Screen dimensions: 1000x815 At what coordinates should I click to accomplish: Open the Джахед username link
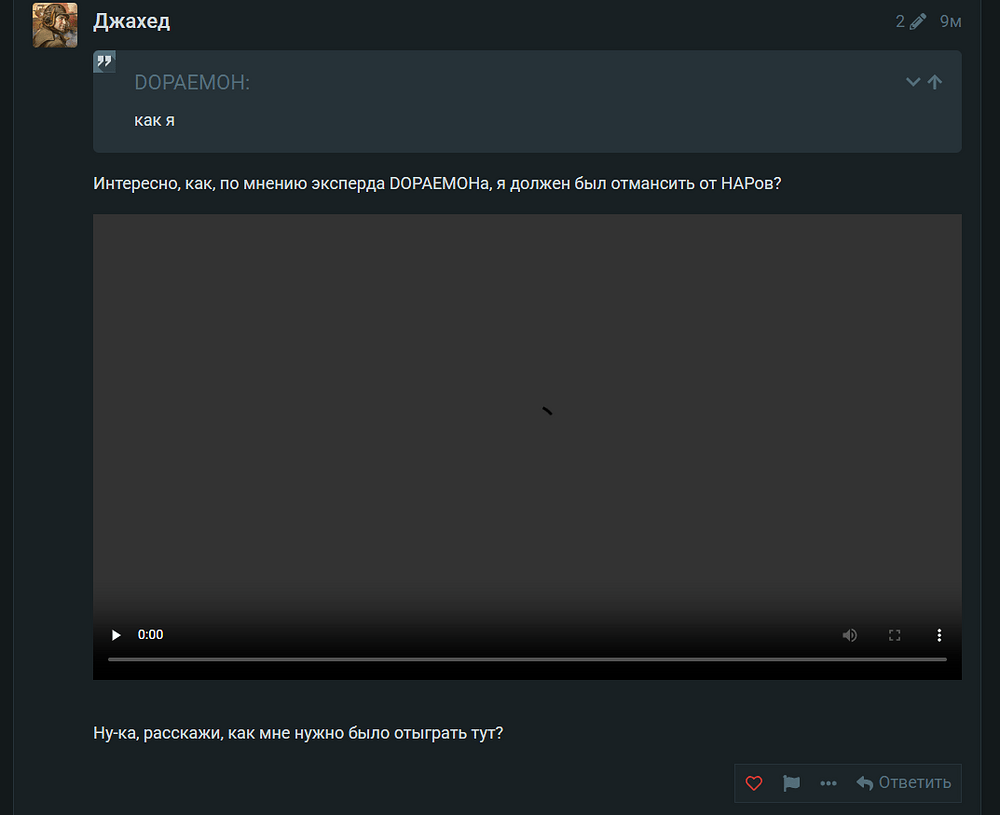point(131,22)
